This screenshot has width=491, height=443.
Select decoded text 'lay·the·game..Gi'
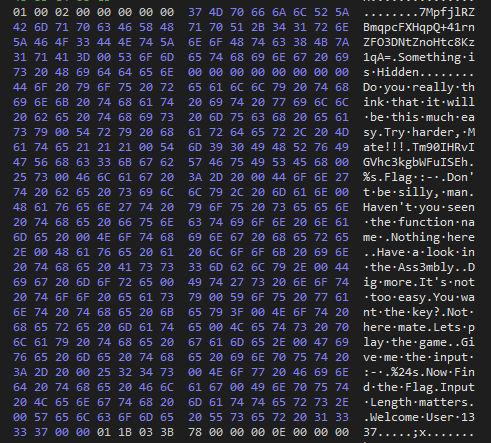tap(419, 342)
